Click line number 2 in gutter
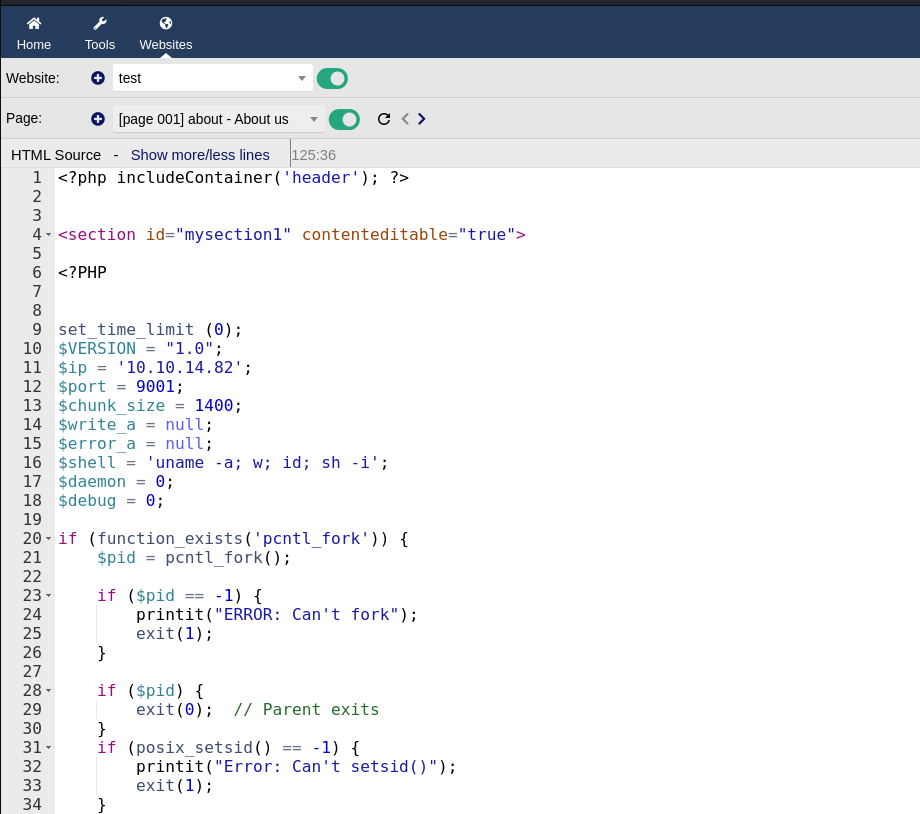Viewport: 920px width, 814px height. [x=37, y=196]
